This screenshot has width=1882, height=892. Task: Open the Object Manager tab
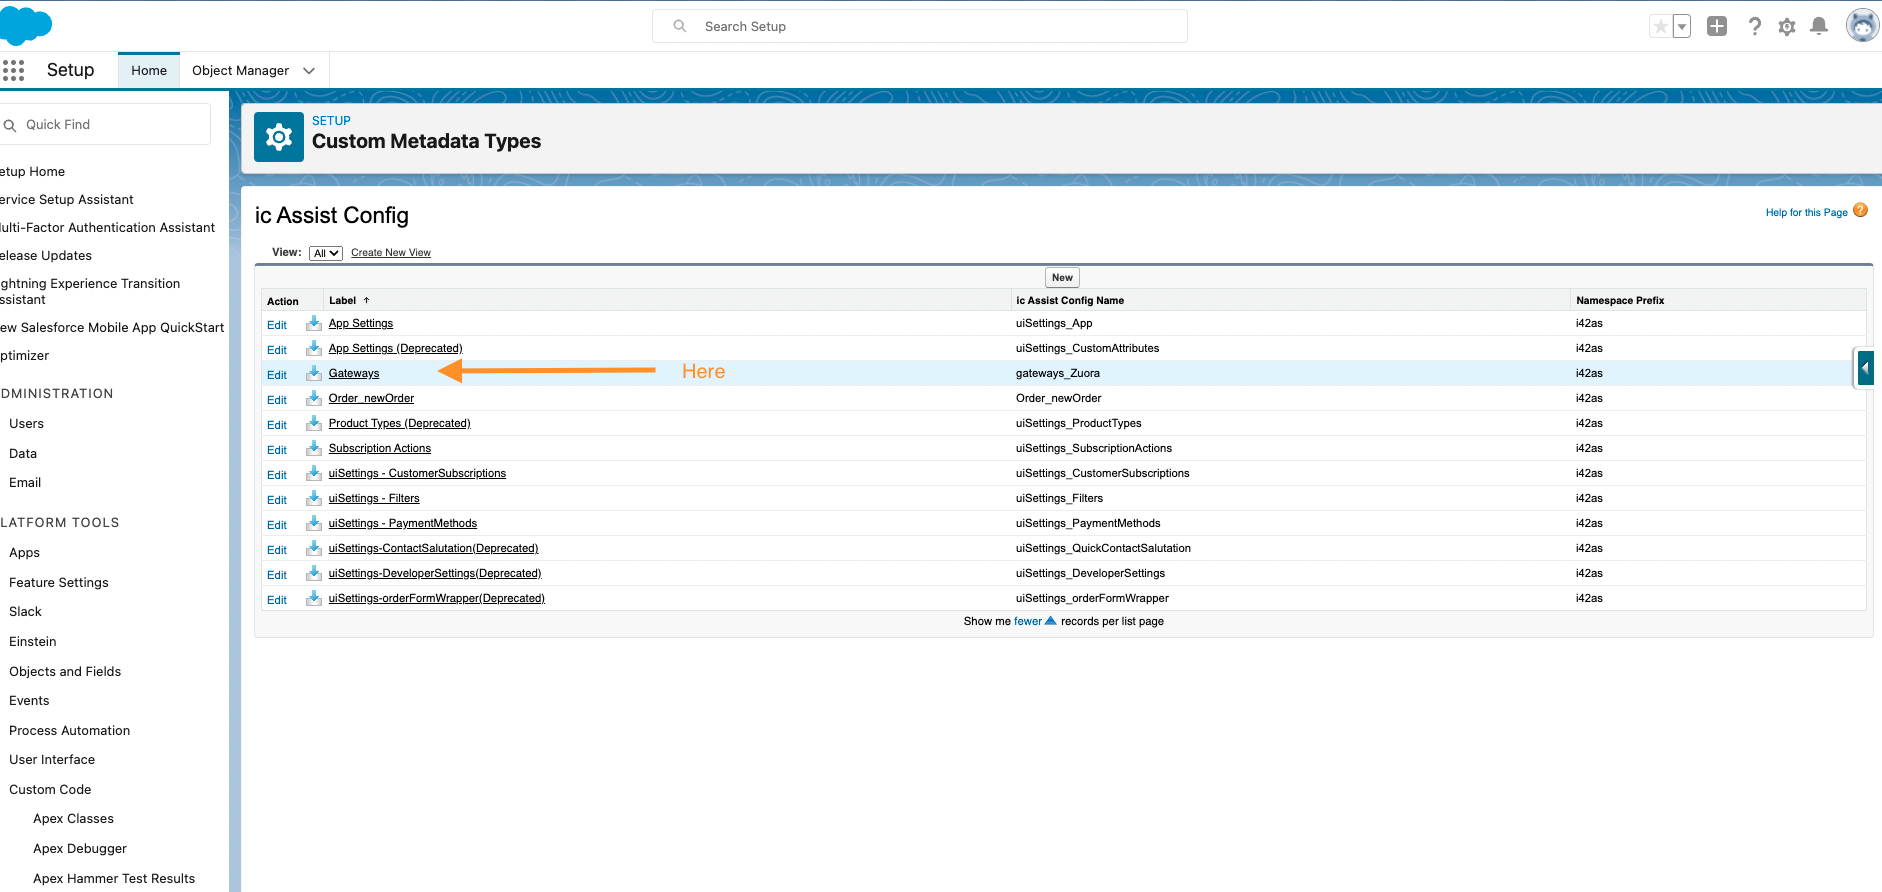(x=240, y=70)
